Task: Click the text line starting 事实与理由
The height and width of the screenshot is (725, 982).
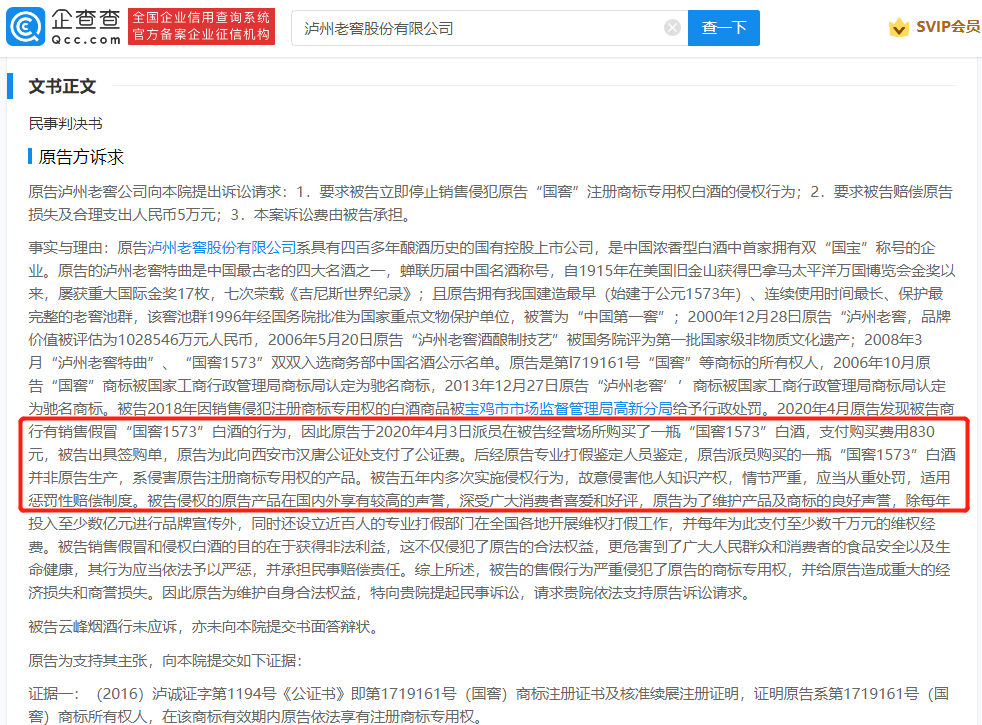Action: click(482, 248)
